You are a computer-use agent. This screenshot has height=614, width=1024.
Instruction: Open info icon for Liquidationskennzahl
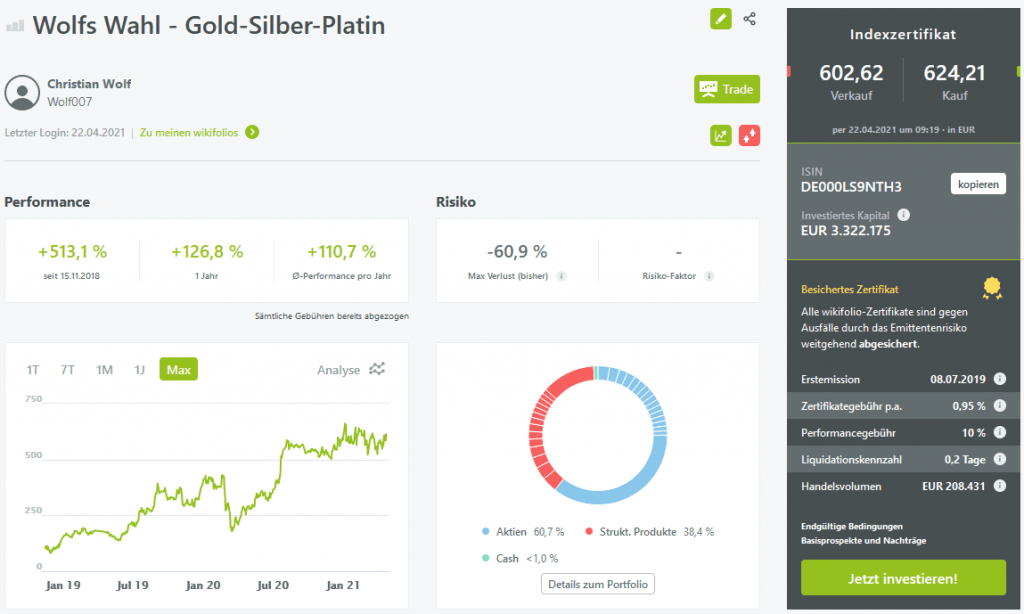tap(999, 460)
